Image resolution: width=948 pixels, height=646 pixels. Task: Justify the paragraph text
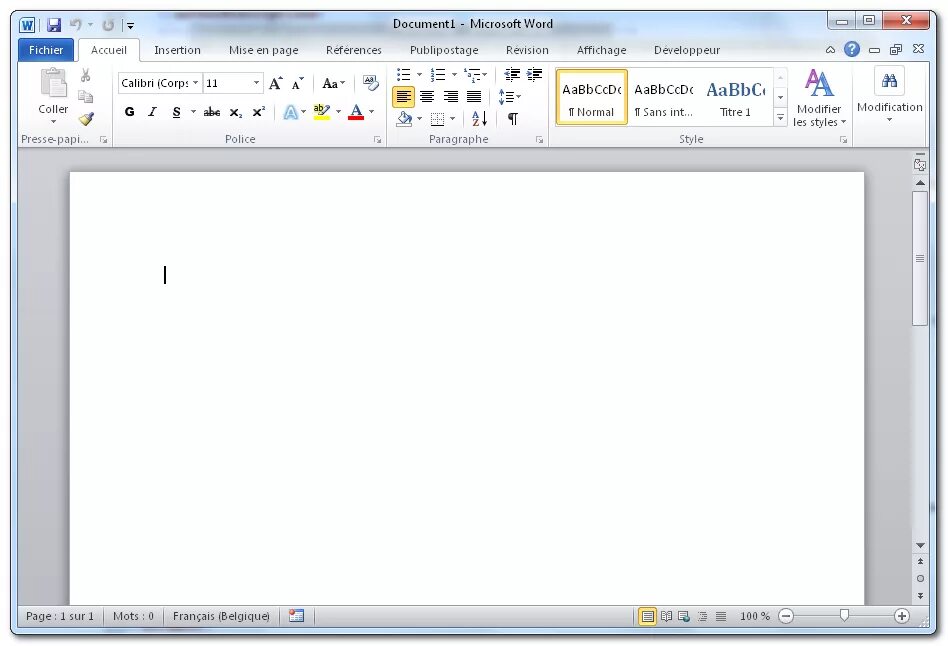(x=474, y=97)
